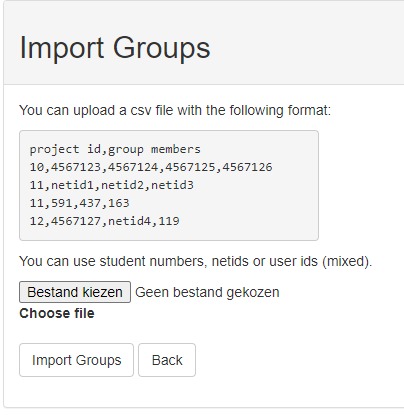Click the 'Bestand kiezen' file chooser button
The image size is (404, 415).
coord(75,292)
